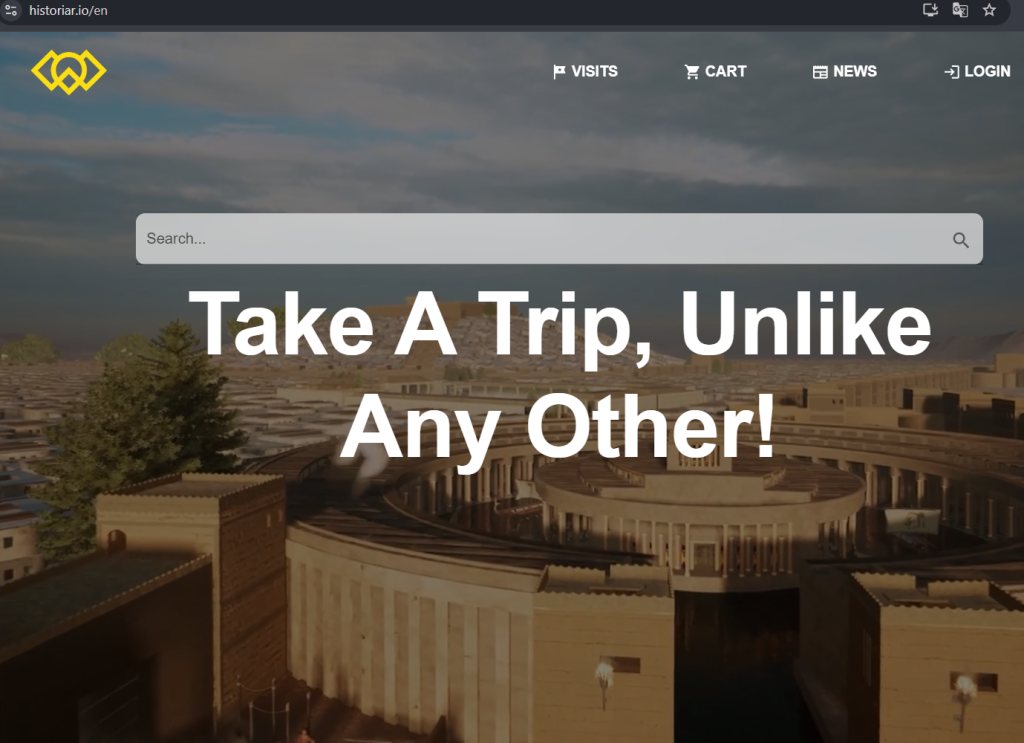The width and height of the screenshot is (1024, 743).
Task: Click the shopping cart icon
Action: (692, 72)
